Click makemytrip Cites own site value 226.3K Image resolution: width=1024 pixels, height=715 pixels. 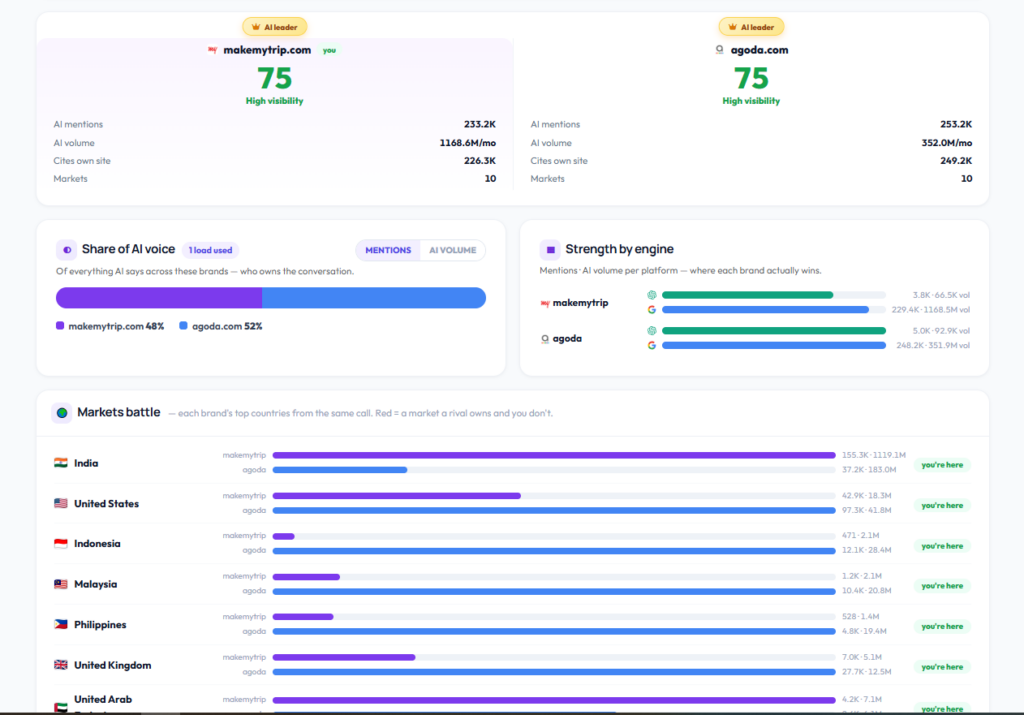[480, 161]
